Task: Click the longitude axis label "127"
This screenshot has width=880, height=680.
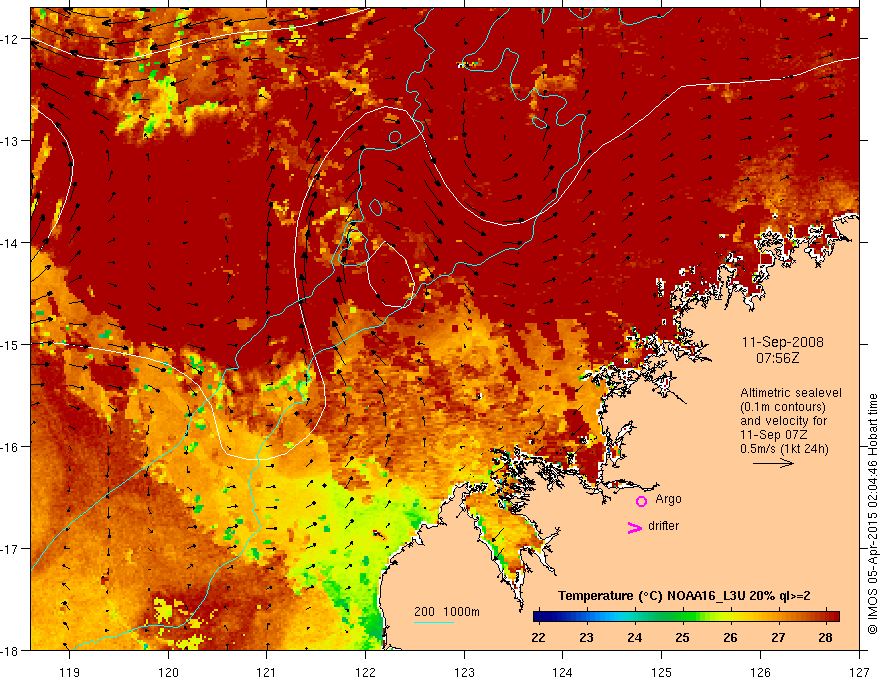Action: 859,672
